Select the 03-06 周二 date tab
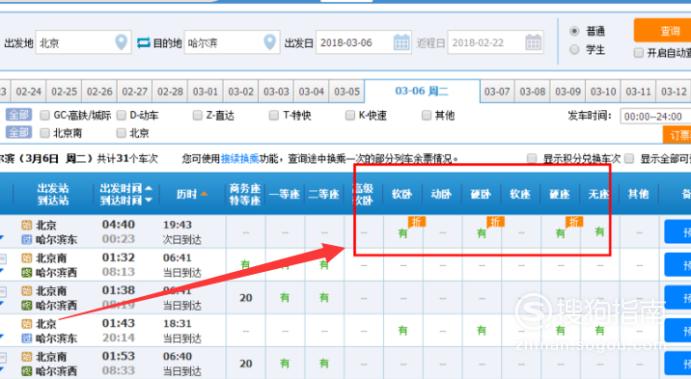Screen dimensions: 691x379 click(x=422, y=91)
